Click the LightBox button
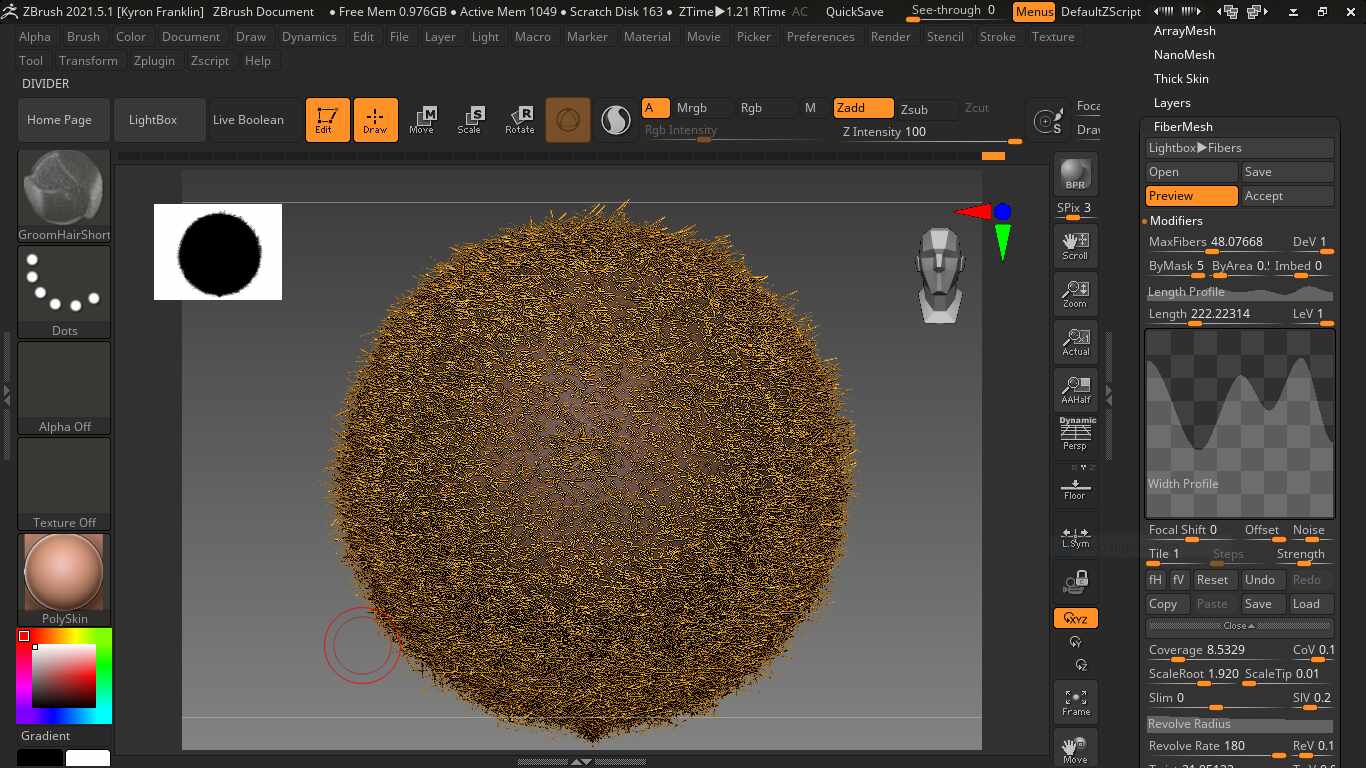1366x768 pixels. pyautogui.click(x=153, y=120)
